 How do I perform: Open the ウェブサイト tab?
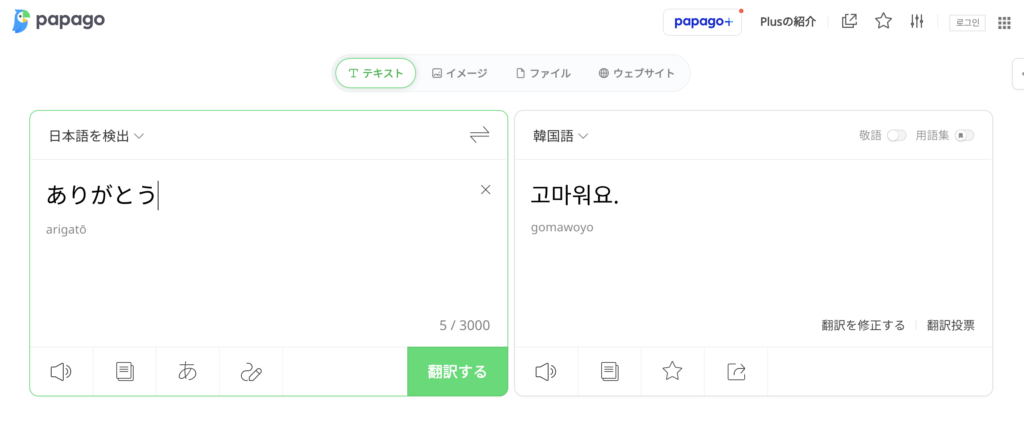[636, 73]
